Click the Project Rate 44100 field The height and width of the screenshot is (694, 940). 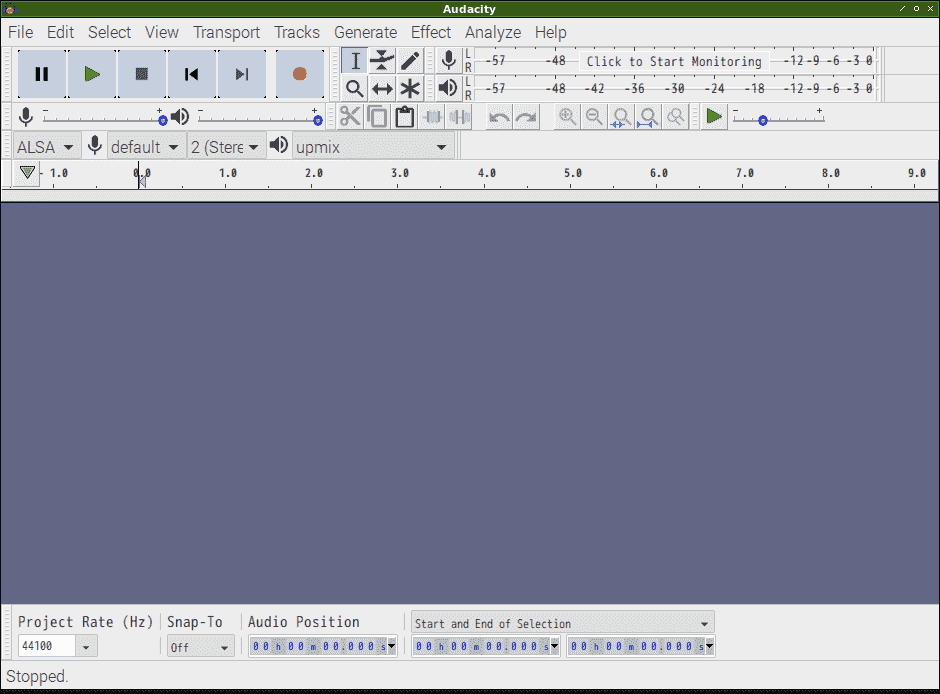click(47, 646)
